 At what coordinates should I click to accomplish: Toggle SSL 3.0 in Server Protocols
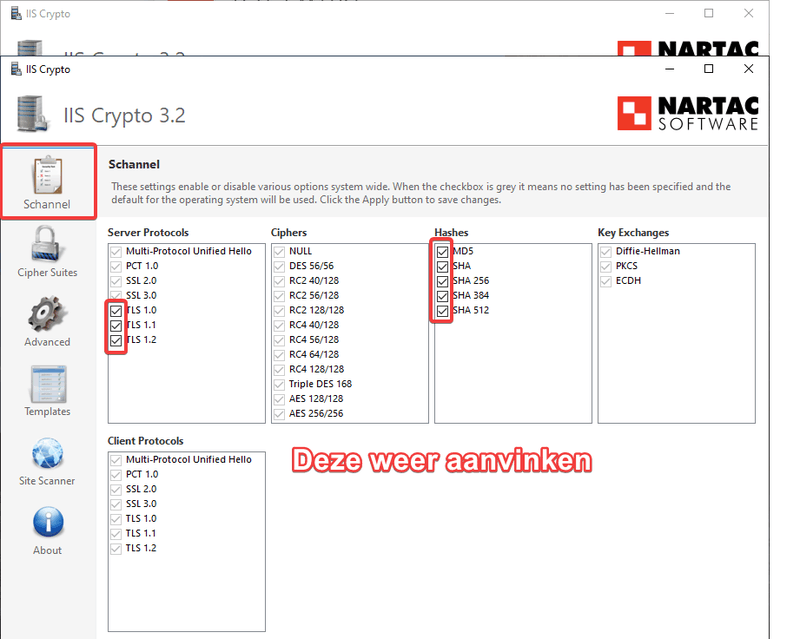116,296
